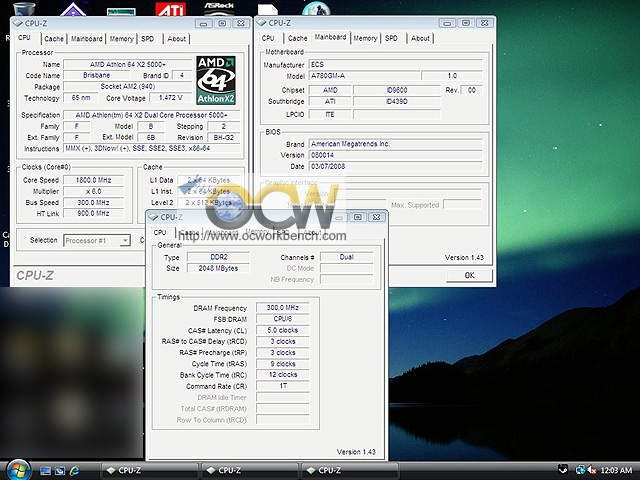
Task: Click the CAS# Latency value 5.0 clocks
Action: pyautogui.click(x=282, y=330)
